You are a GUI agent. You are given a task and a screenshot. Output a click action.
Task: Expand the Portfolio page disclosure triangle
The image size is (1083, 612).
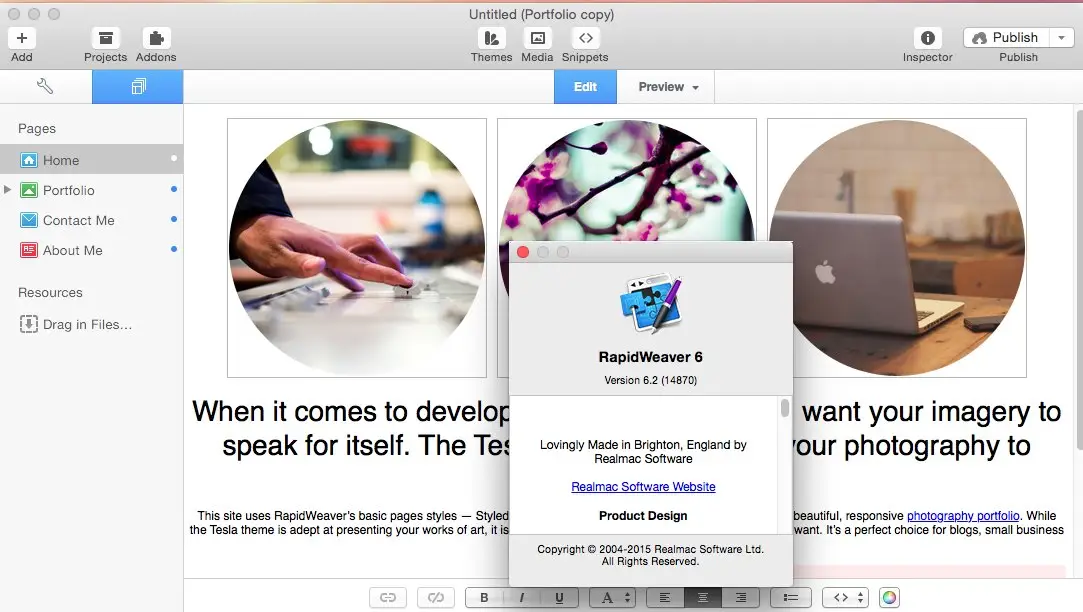8,189
